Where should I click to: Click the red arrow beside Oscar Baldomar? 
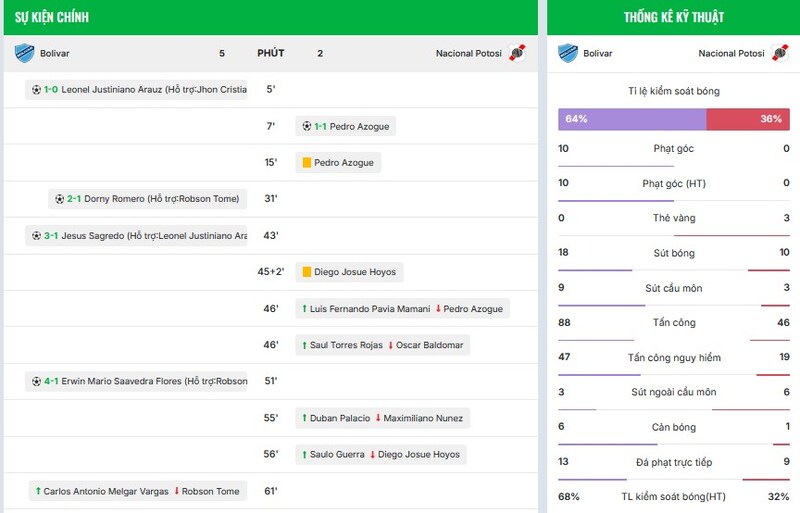coord(390,345)
